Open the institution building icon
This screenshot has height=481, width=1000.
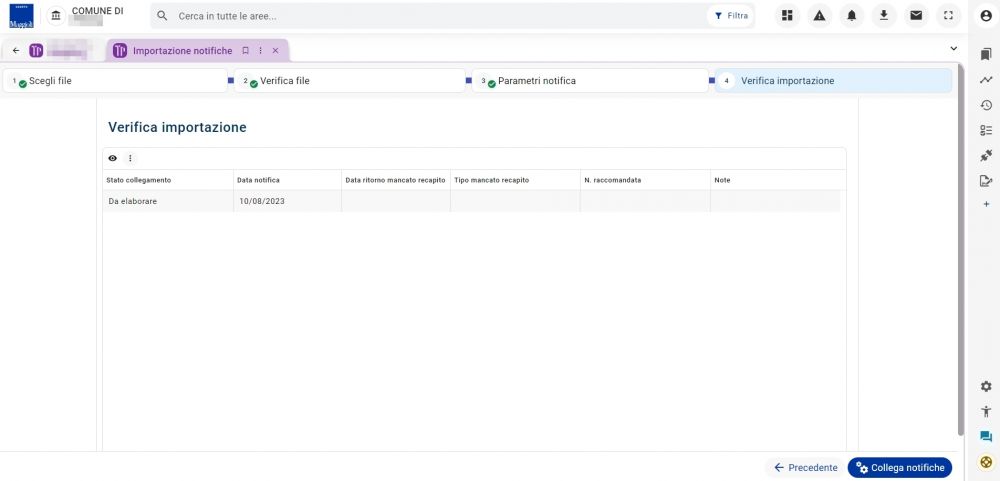pos(56,16)
